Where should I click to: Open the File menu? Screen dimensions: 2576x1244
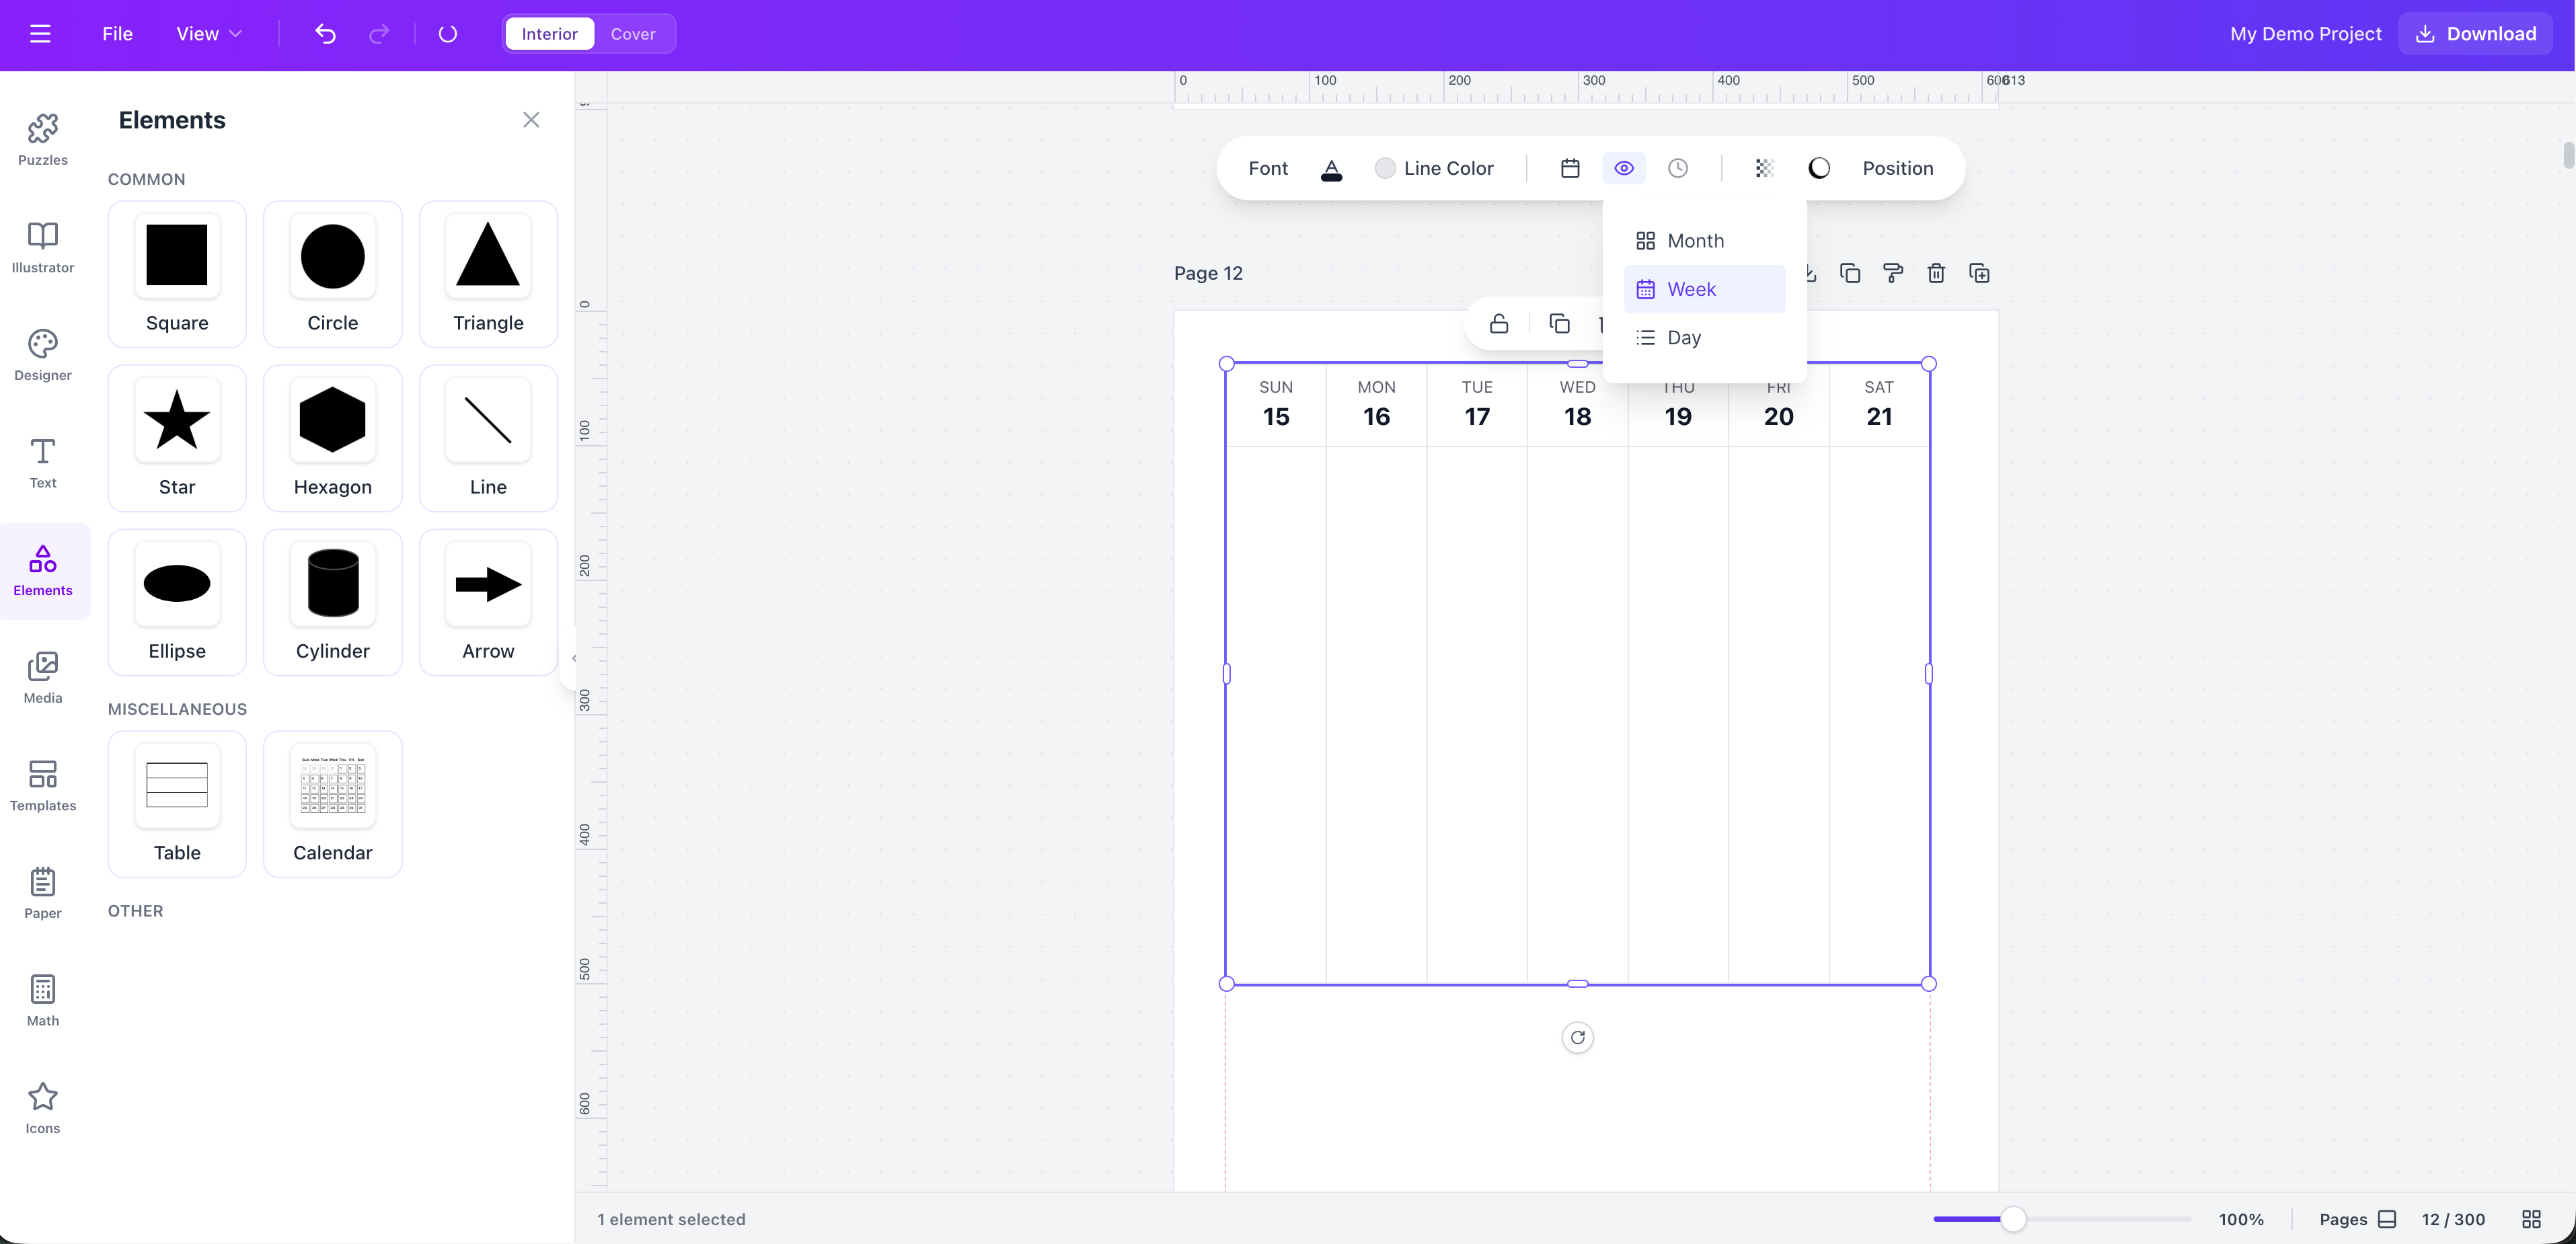[117, 33]
